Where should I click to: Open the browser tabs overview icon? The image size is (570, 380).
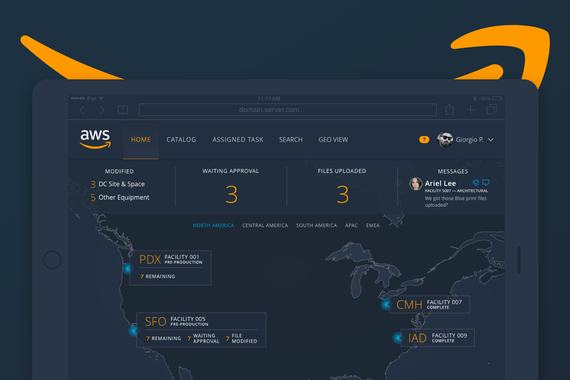(x=491, y=109)
